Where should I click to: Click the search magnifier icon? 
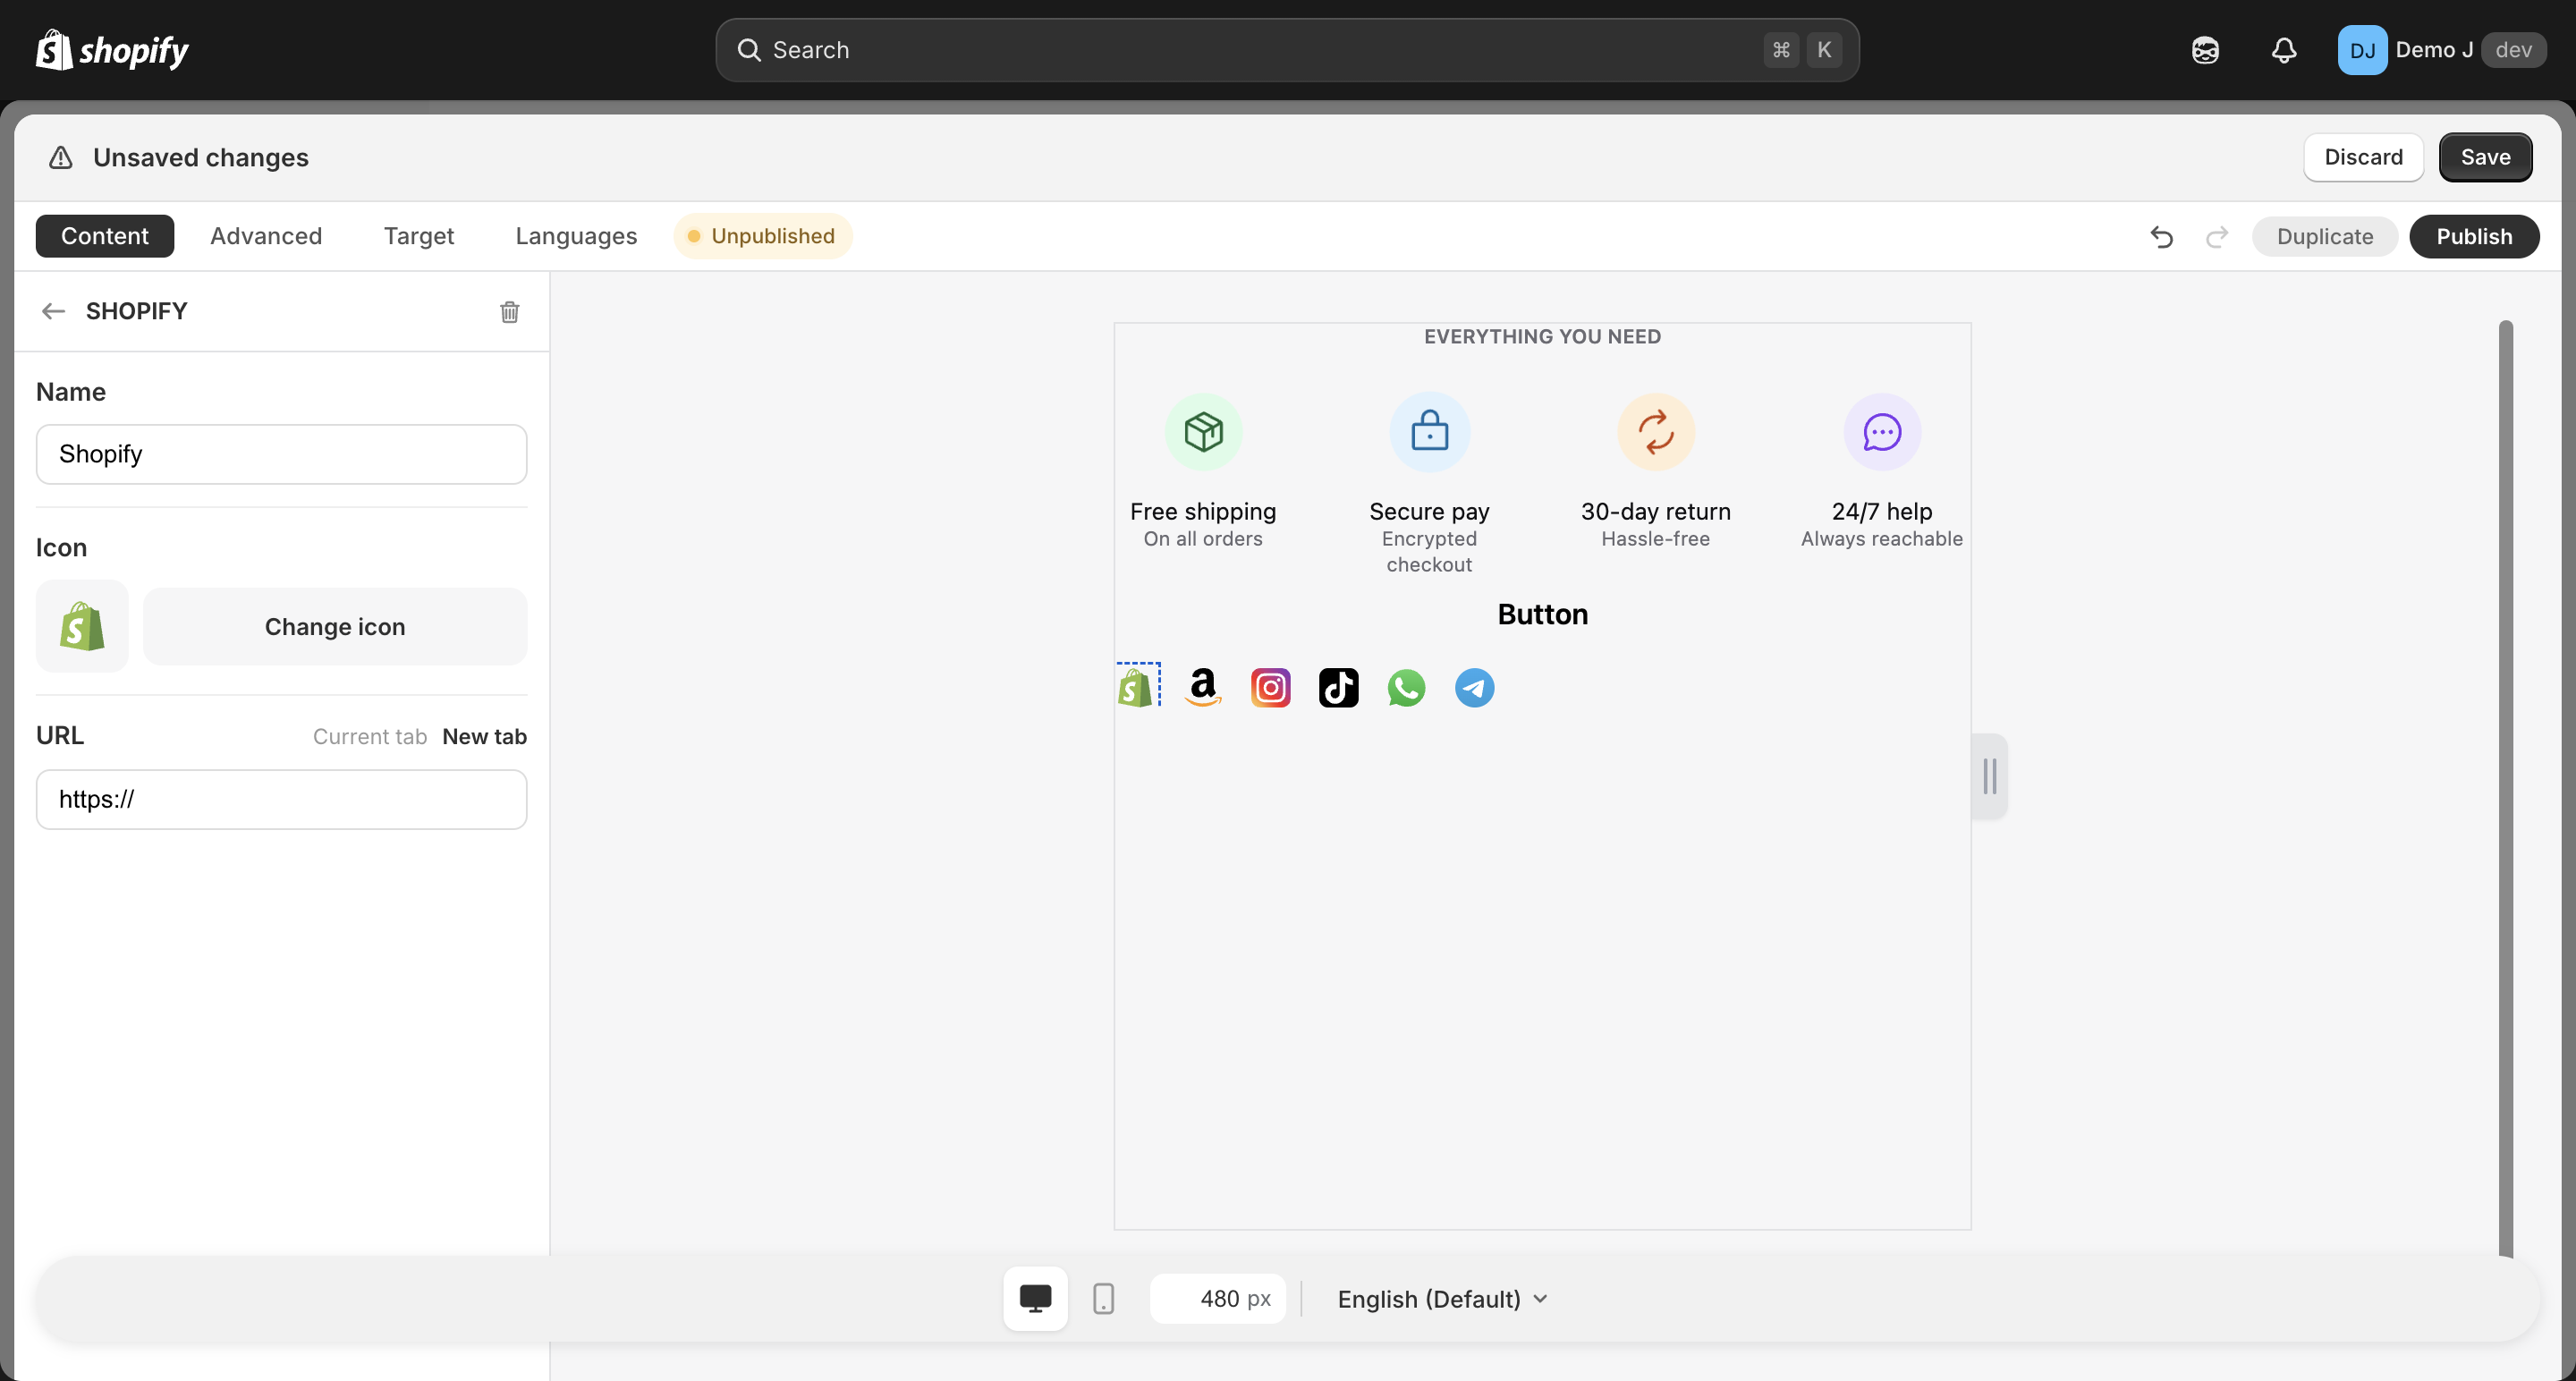[x=749, y=50]
